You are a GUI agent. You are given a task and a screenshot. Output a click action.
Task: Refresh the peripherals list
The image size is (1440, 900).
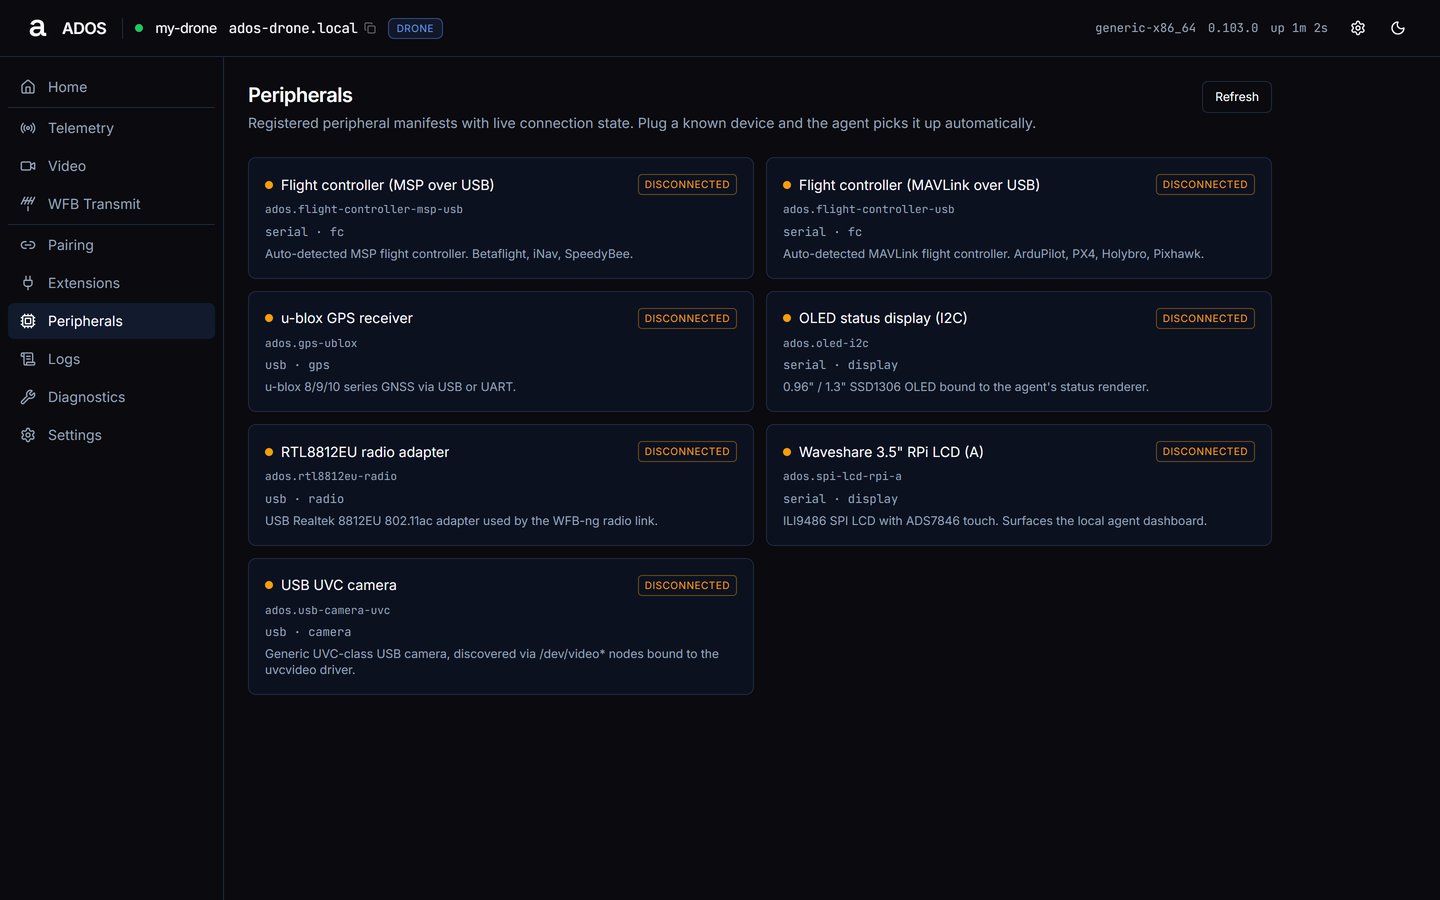(x=1237, y=97)
